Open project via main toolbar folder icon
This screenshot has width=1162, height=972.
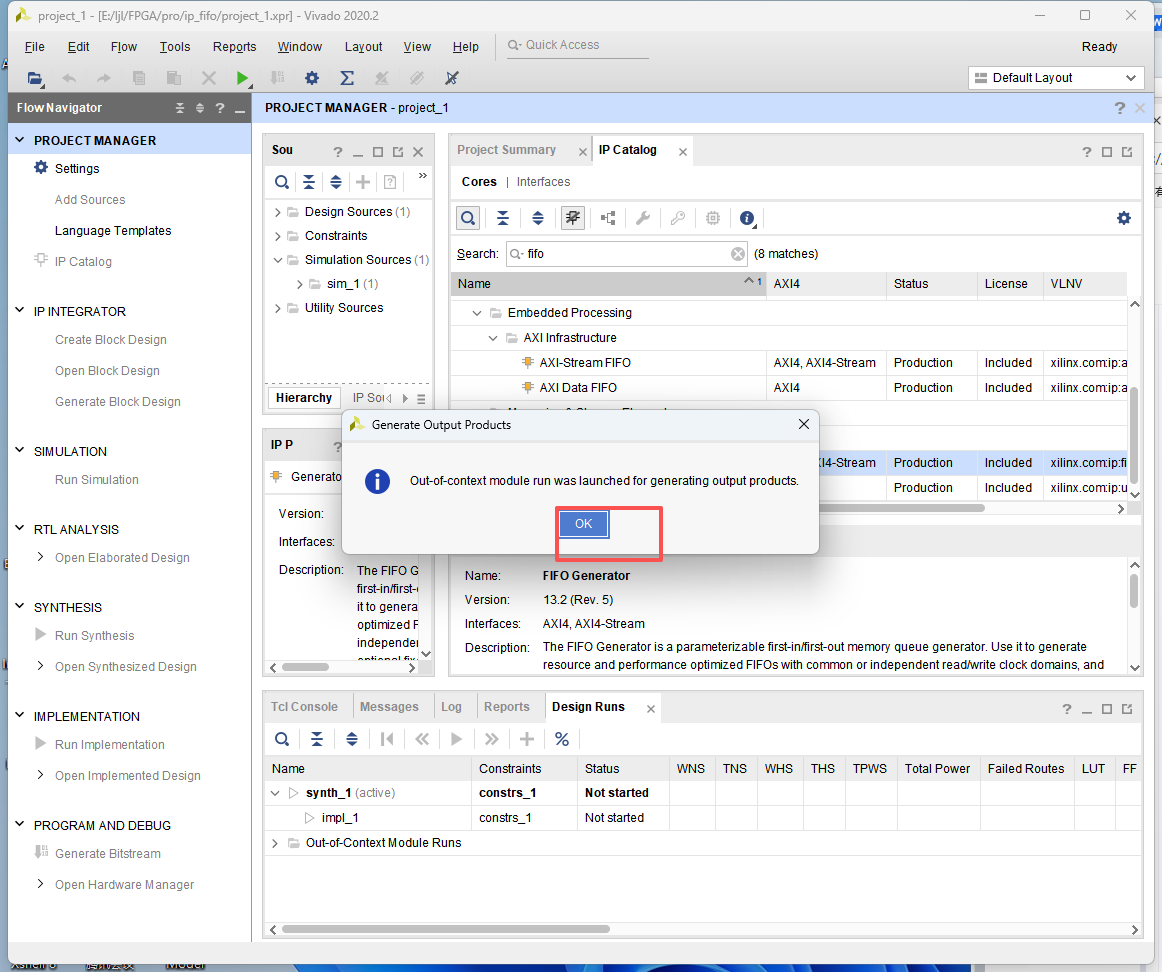34,78
